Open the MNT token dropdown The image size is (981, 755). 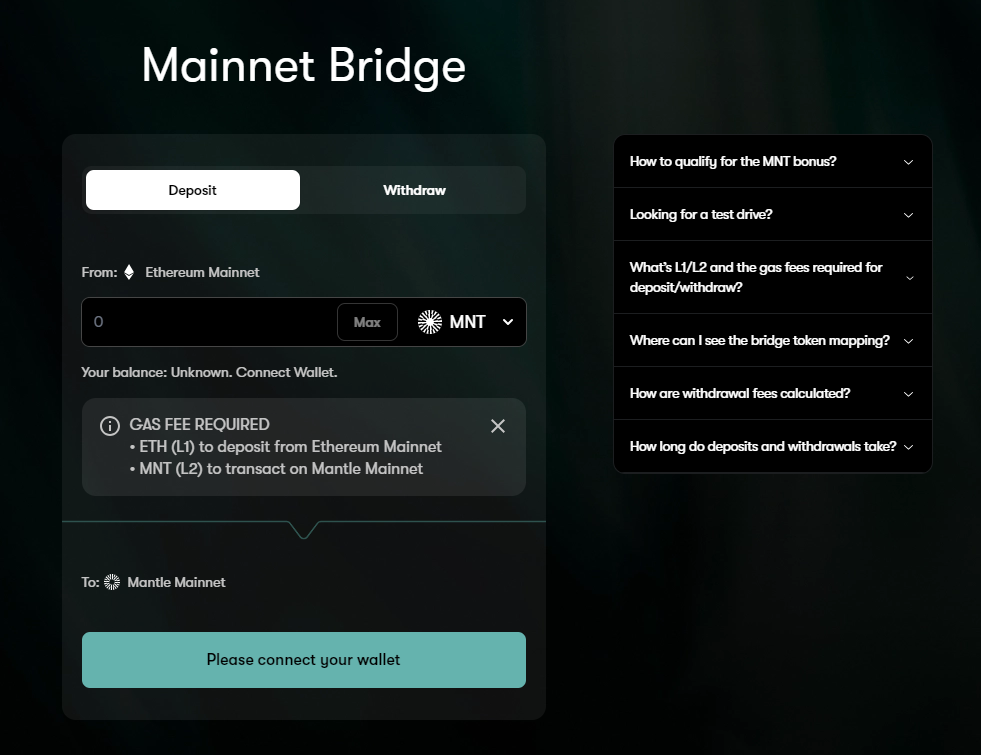pyautogui.click(x=507, y=322)
